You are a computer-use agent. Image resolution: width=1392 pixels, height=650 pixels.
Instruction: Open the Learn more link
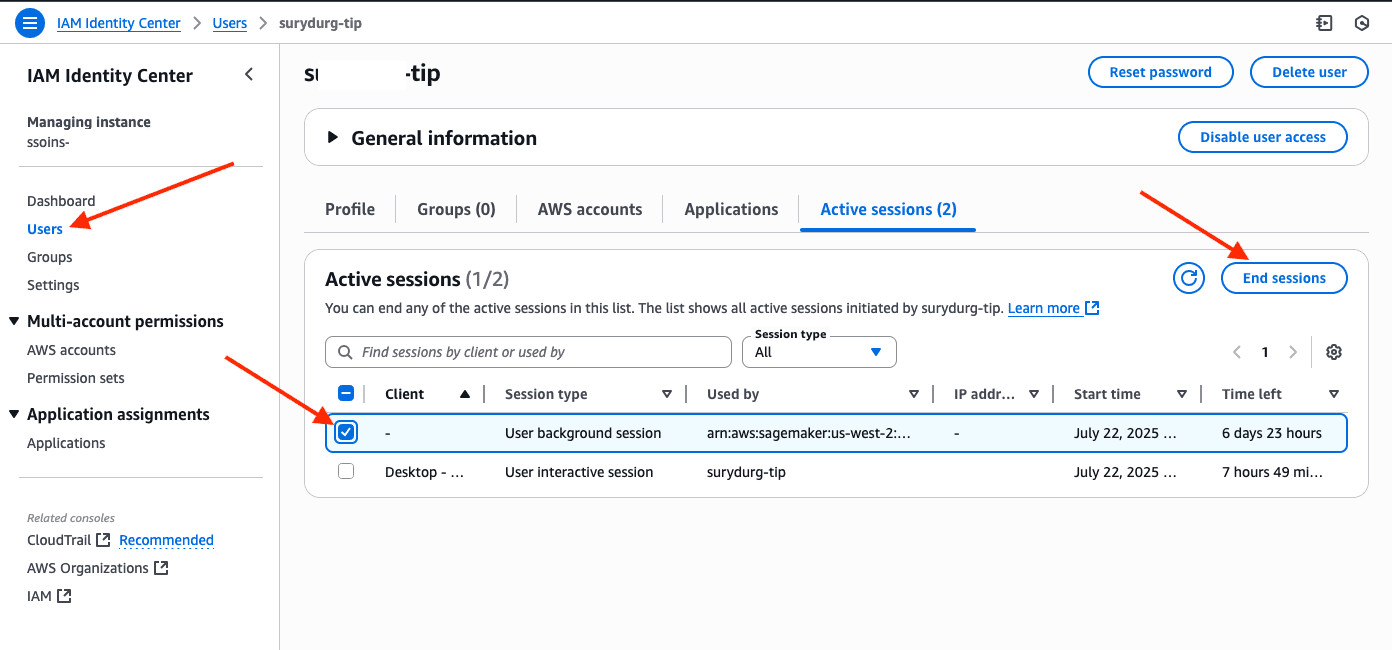[1044, 308]
